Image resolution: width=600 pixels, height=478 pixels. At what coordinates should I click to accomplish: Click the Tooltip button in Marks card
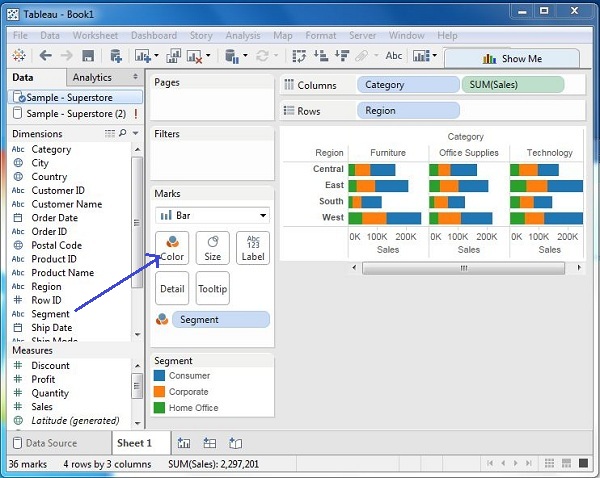click(x=212, y=289)
